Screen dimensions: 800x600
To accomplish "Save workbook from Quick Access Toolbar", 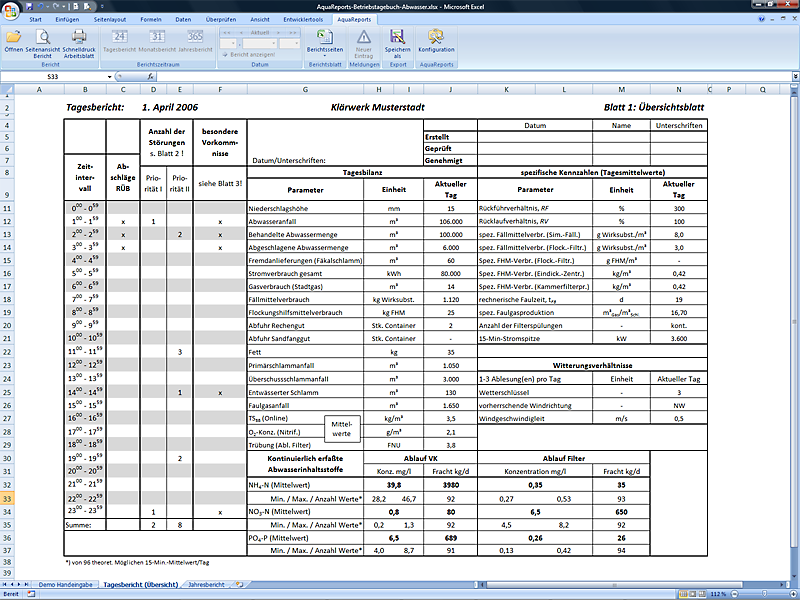I will (x=29, y=7).
